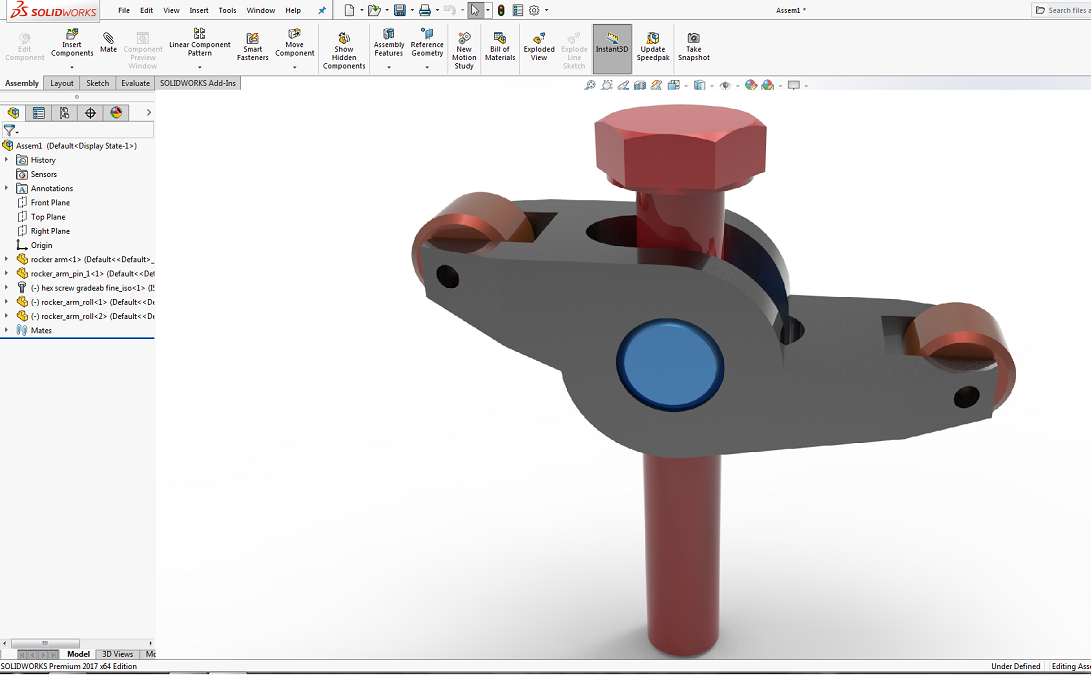
Task: Open the PropertyManager tab icon
Action: (39, 113)
